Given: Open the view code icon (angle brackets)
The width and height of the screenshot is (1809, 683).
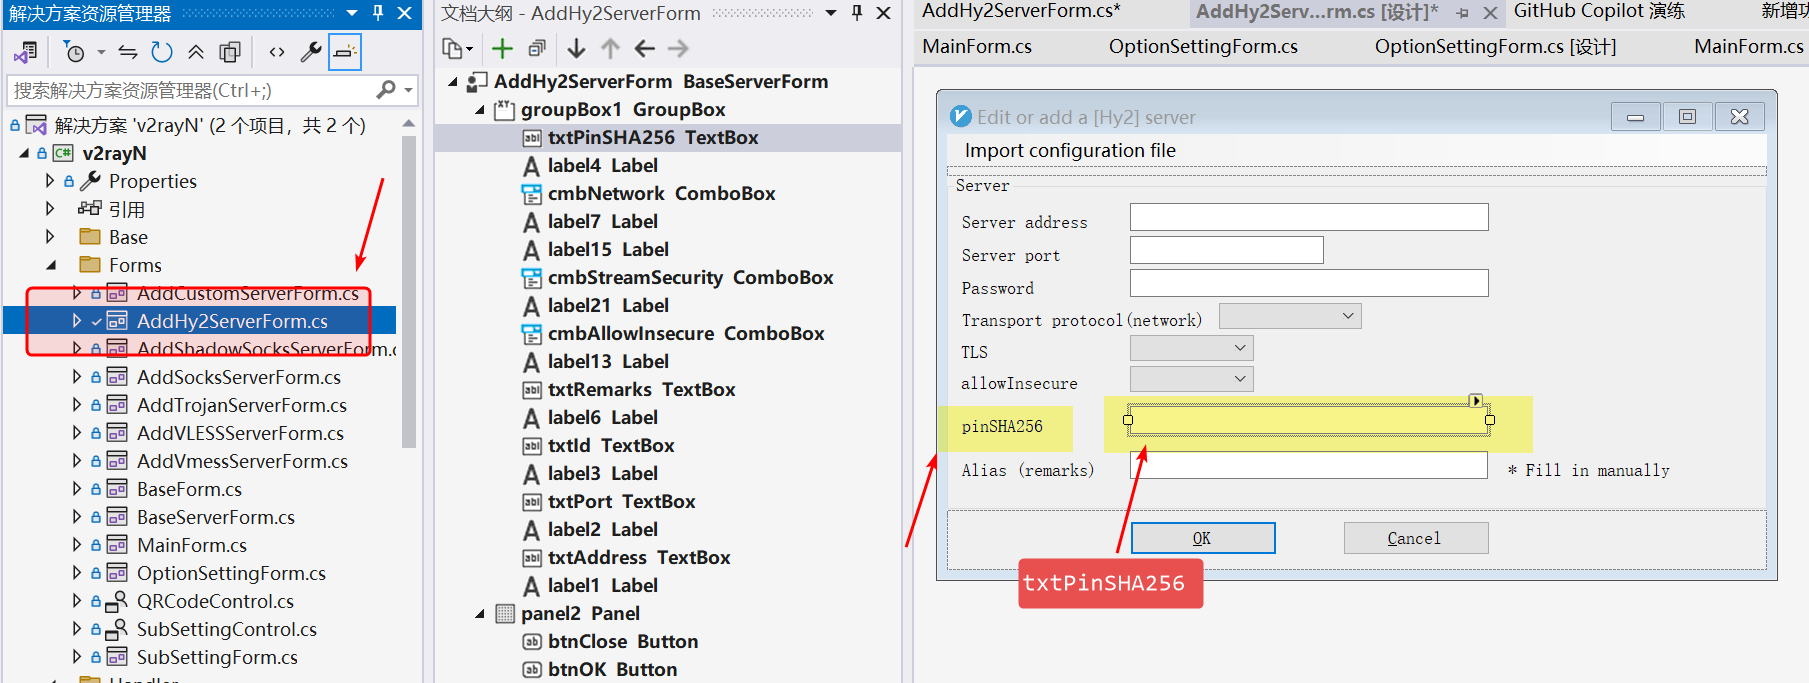Looking at the screenshot, I should click(x=277, y=52).
